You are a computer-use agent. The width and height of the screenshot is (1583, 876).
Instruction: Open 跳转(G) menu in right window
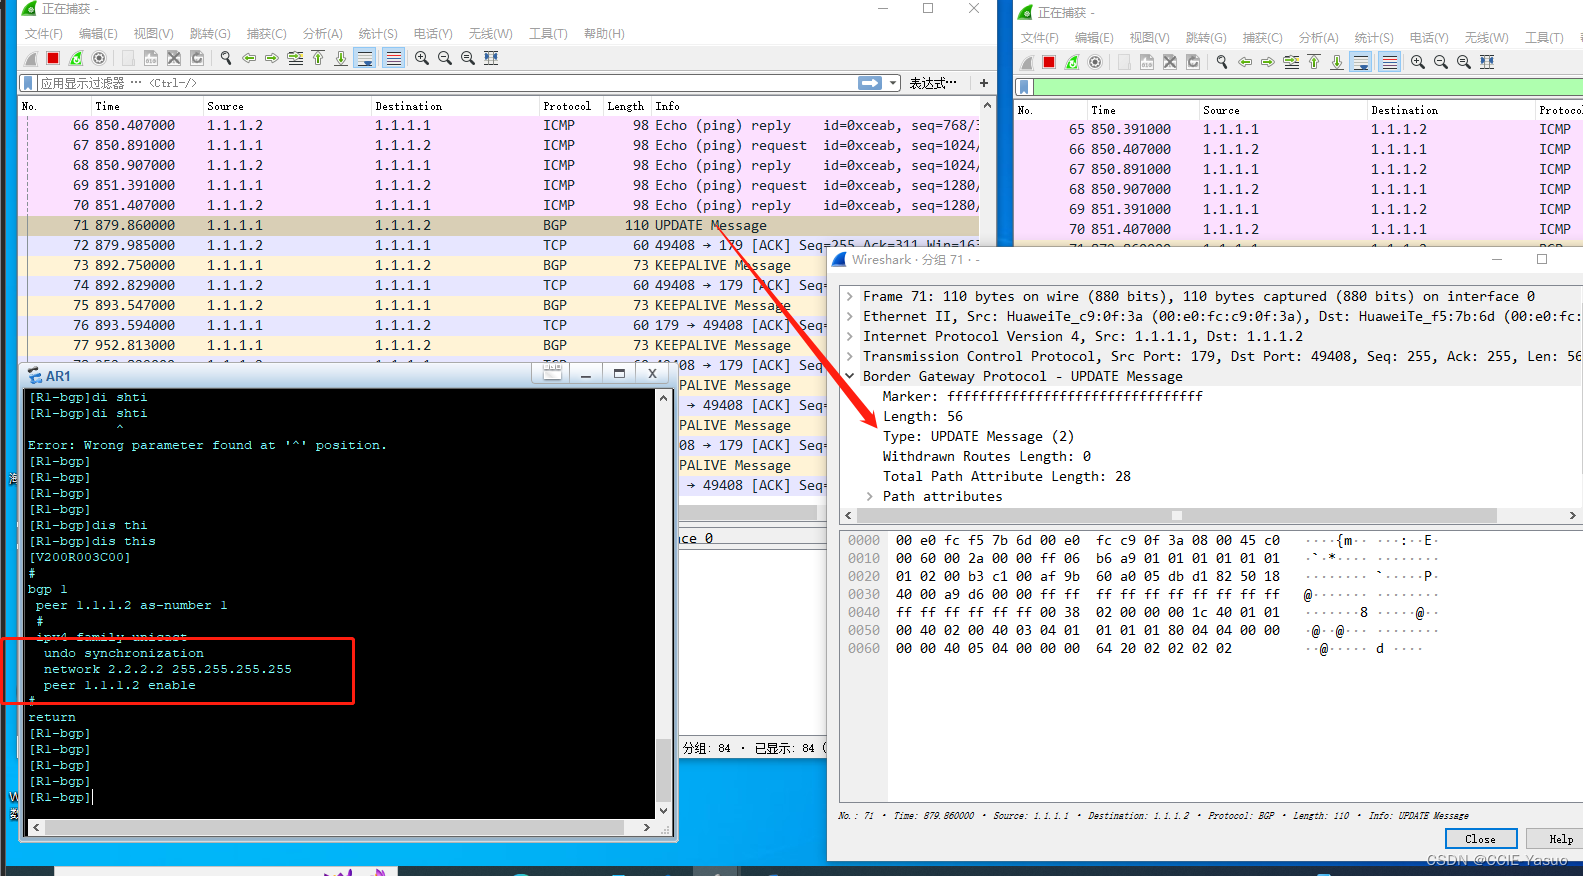click(x=1206, y=38)
